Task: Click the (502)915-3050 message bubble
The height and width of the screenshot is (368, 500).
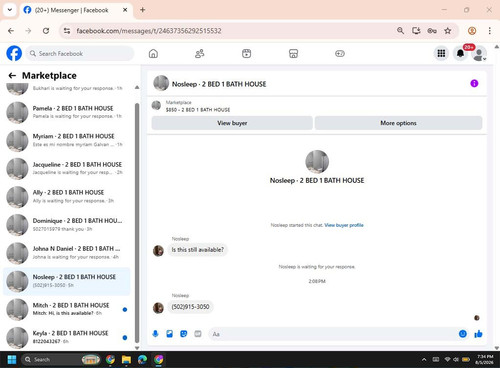Action: (190, 307)
